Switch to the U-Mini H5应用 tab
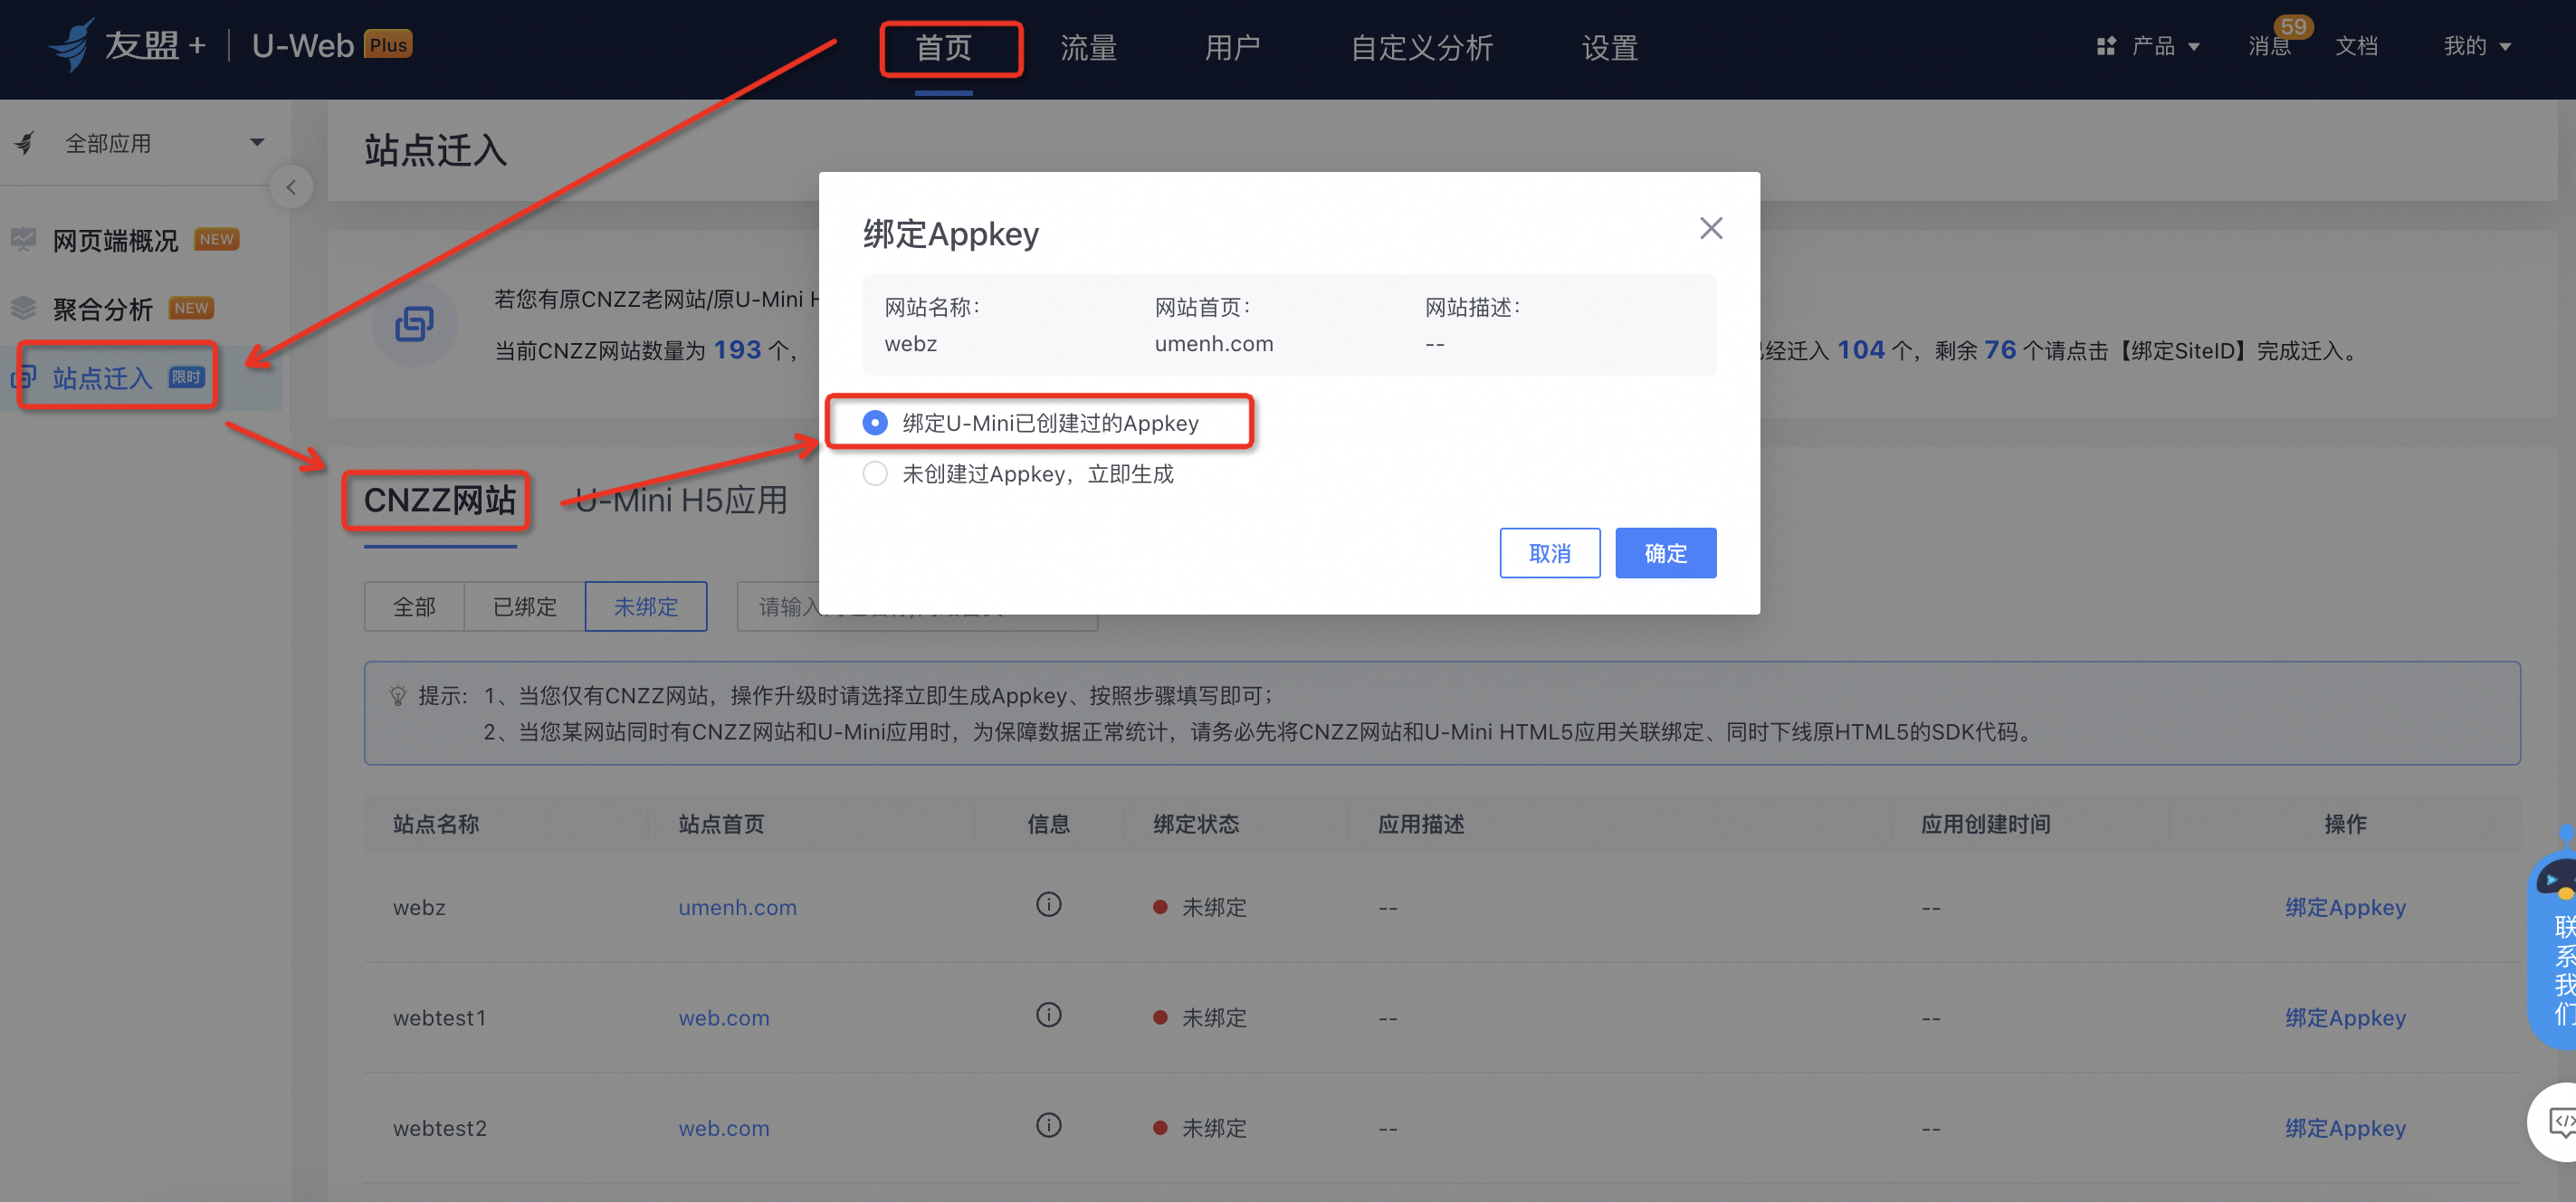Image resolution: width=2576 pixels, height=1202 pixels. click(x=682, y=500)
